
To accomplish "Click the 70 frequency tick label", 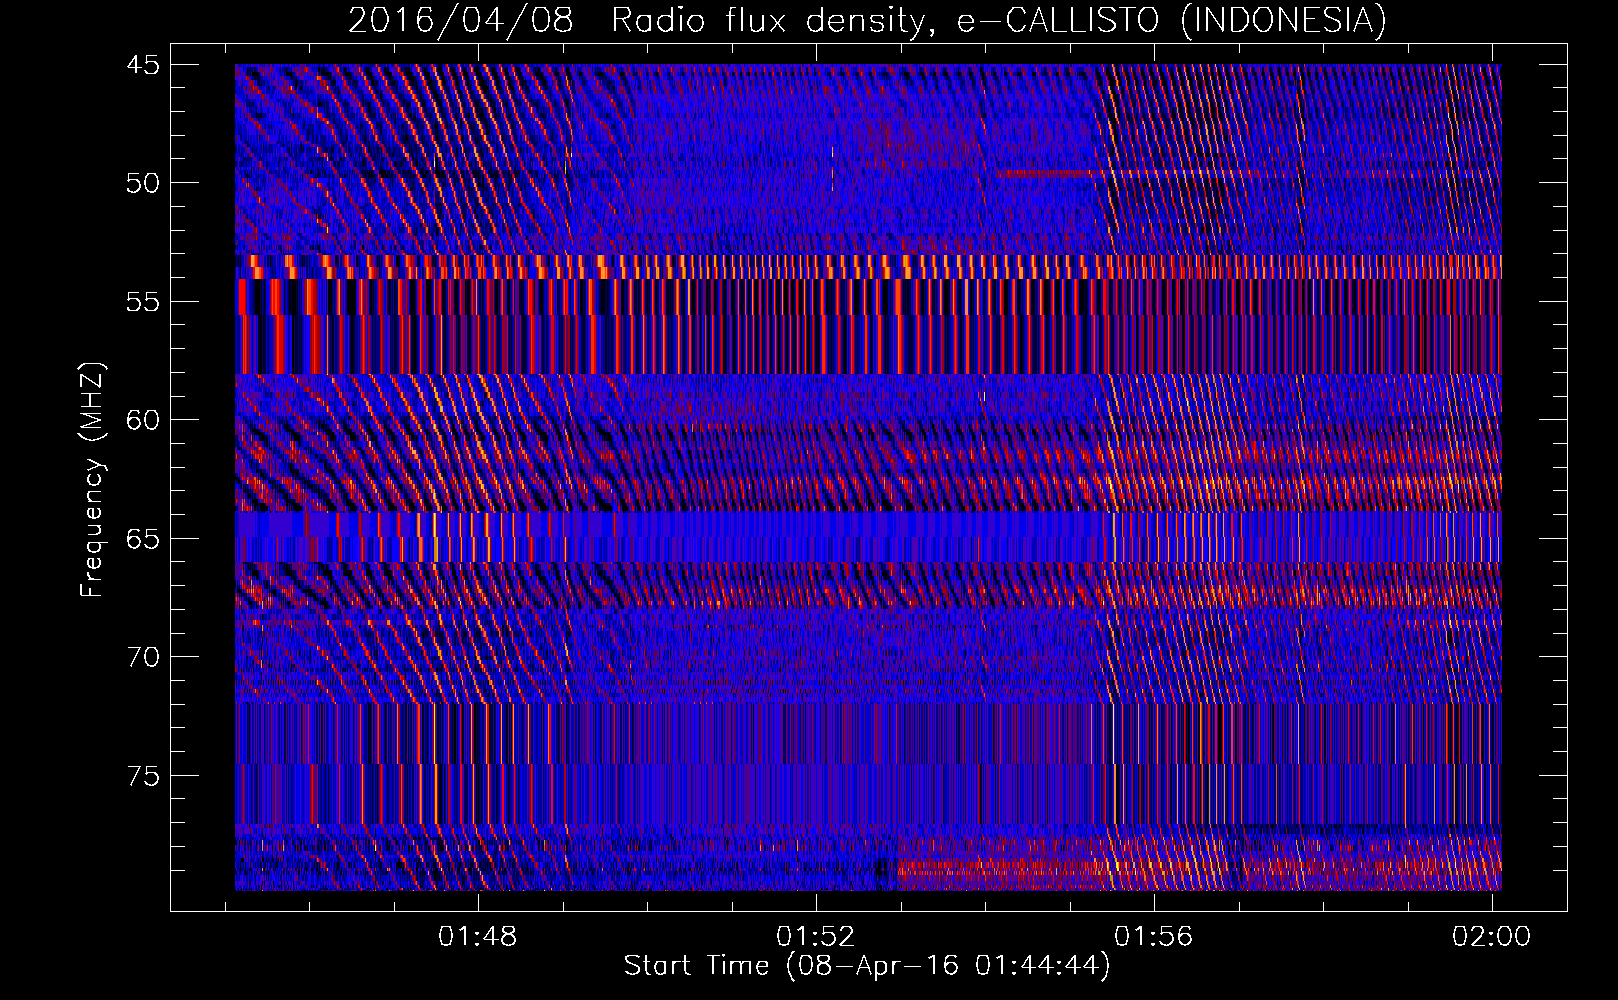I will pos(143,657).
